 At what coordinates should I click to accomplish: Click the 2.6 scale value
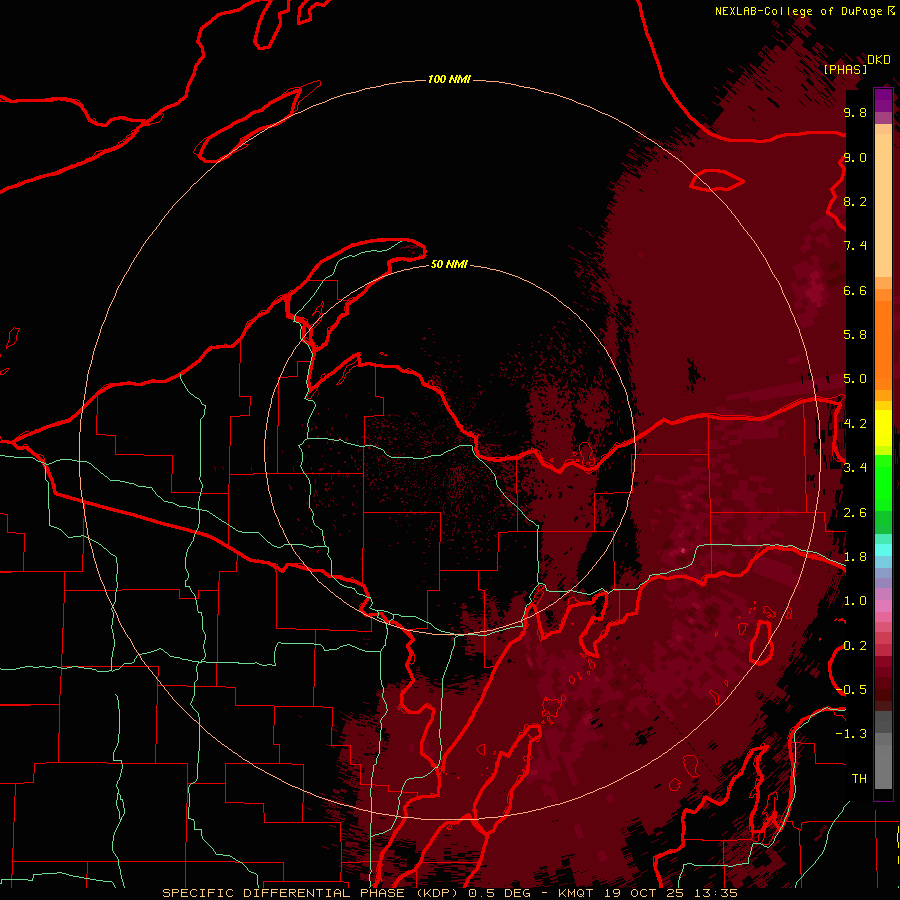(855, 513)
